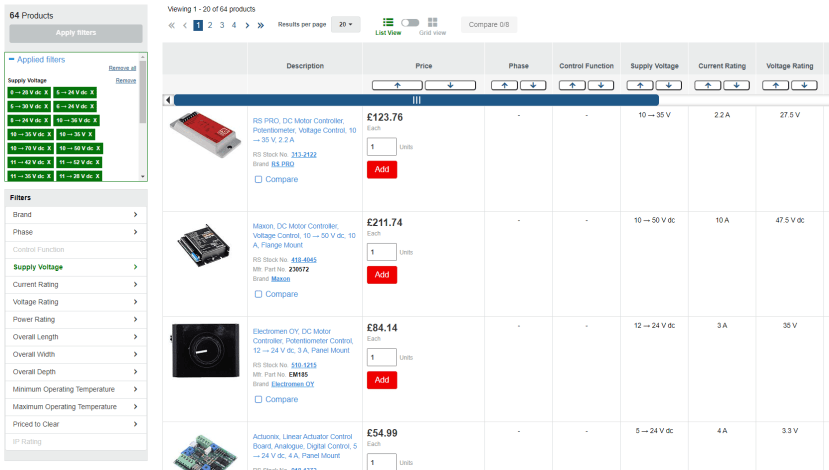Sort Control Function descending

(x=601, y=85)
